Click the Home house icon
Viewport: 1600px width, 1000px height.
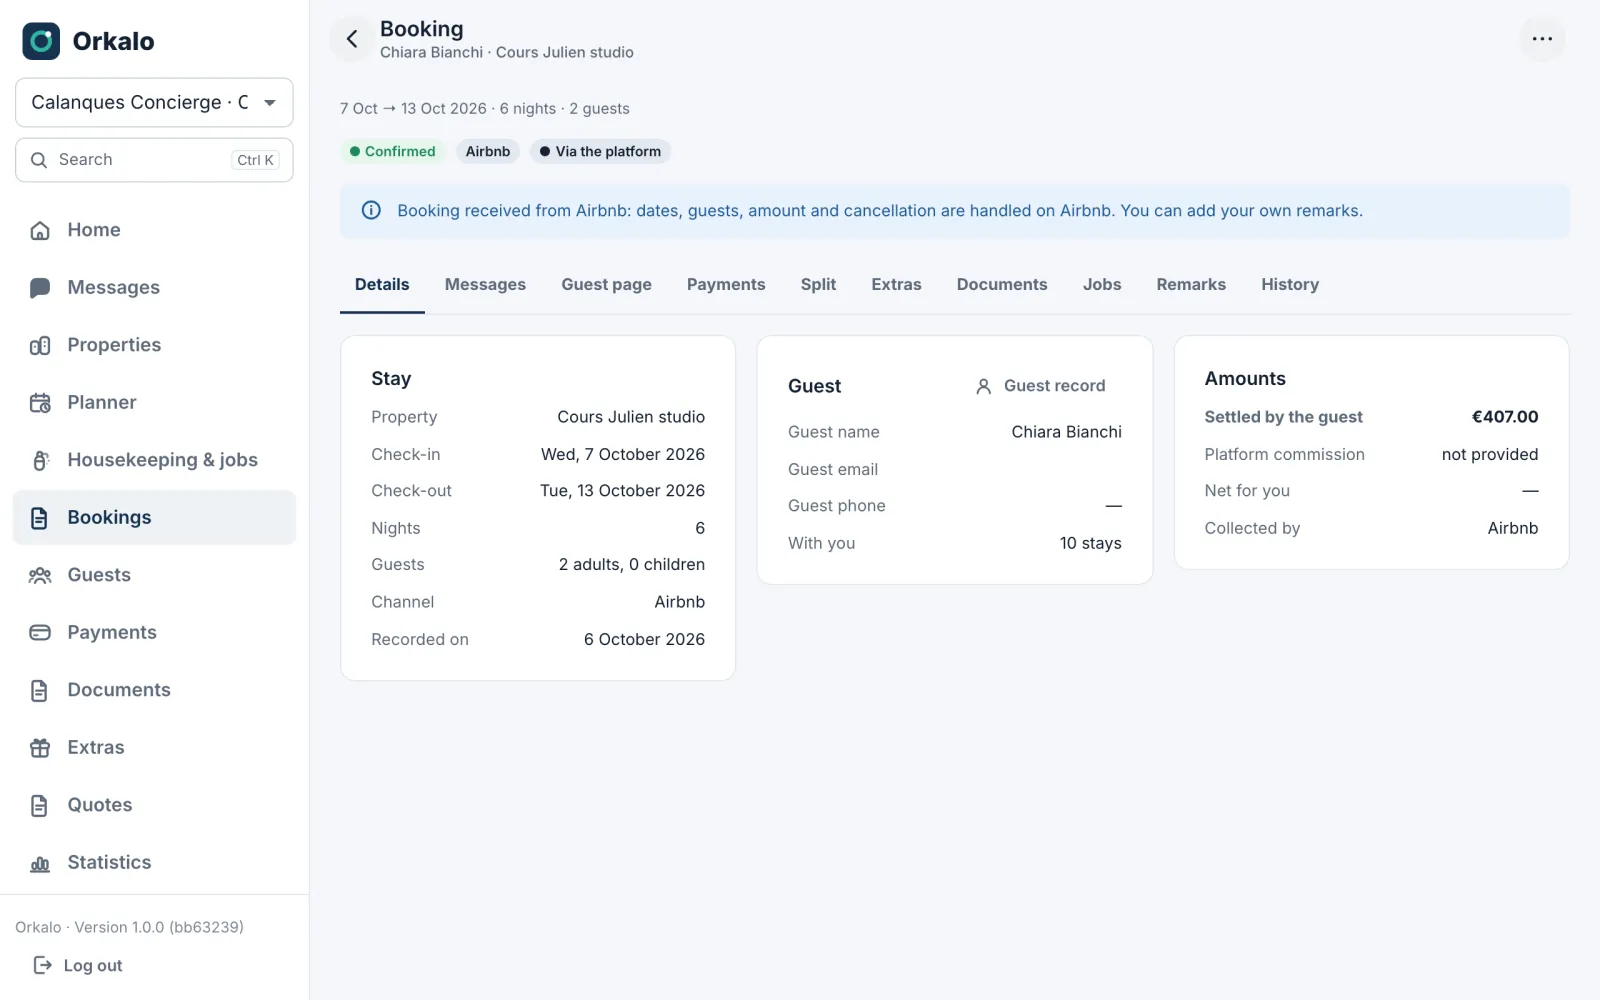coord(40,230)
